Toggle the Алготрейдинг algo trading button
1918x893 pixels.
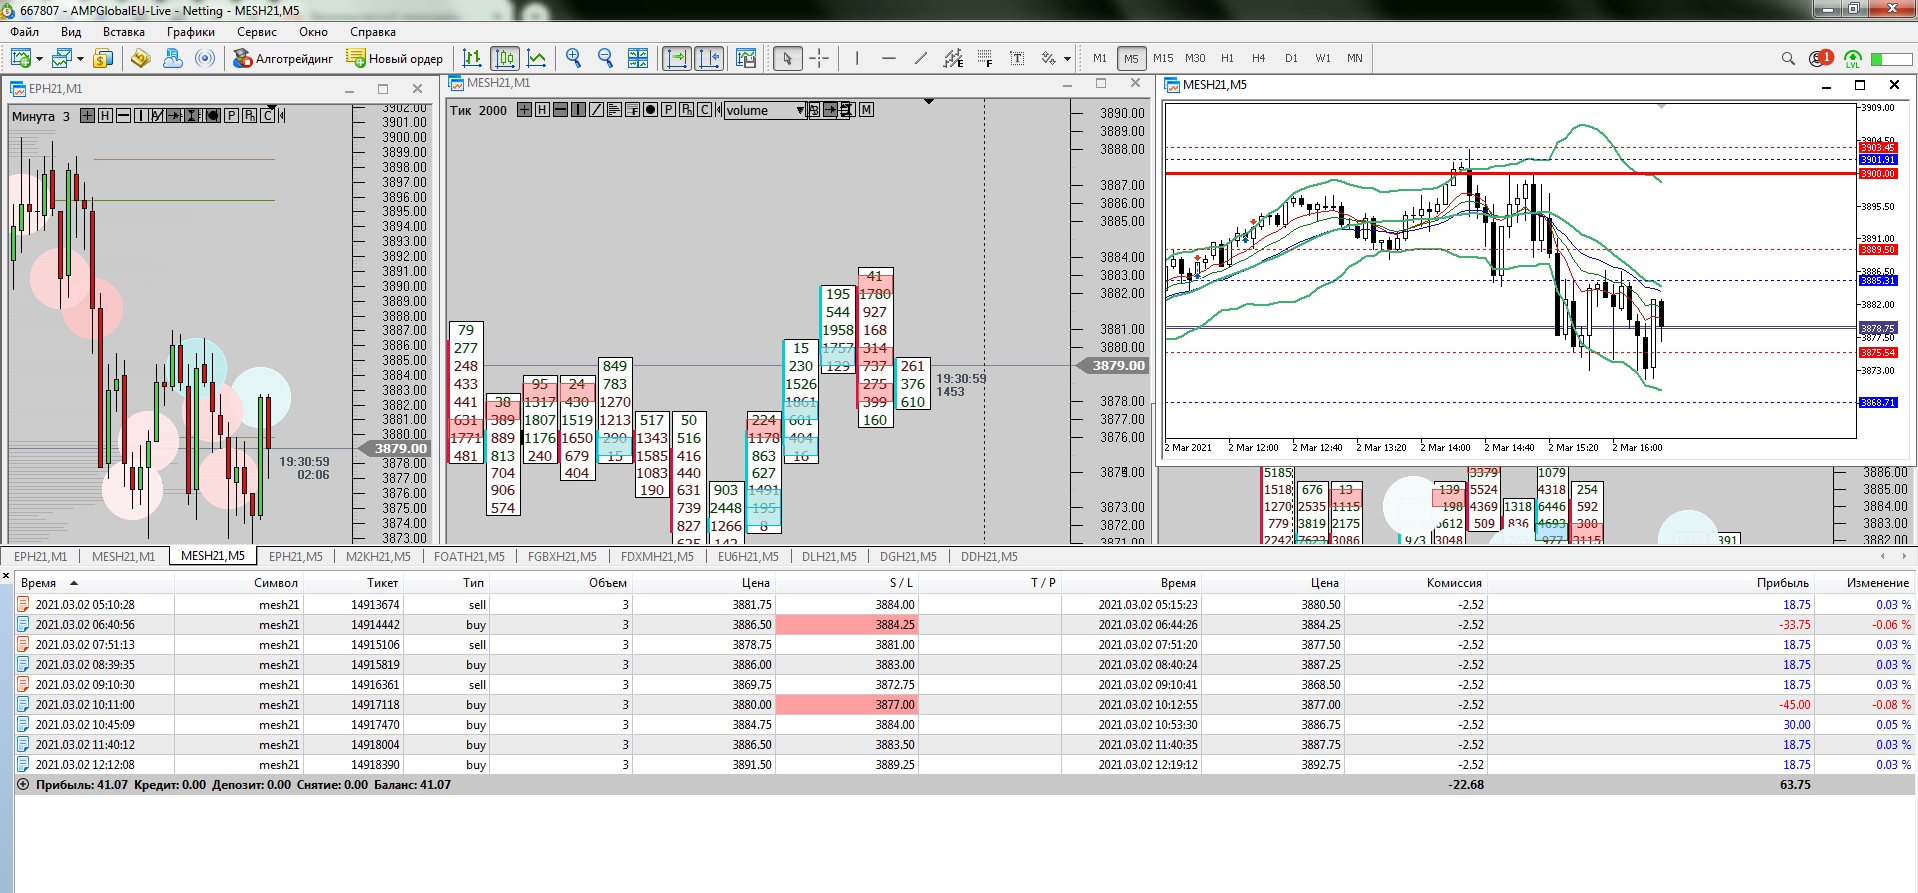(x=283, y=58)
